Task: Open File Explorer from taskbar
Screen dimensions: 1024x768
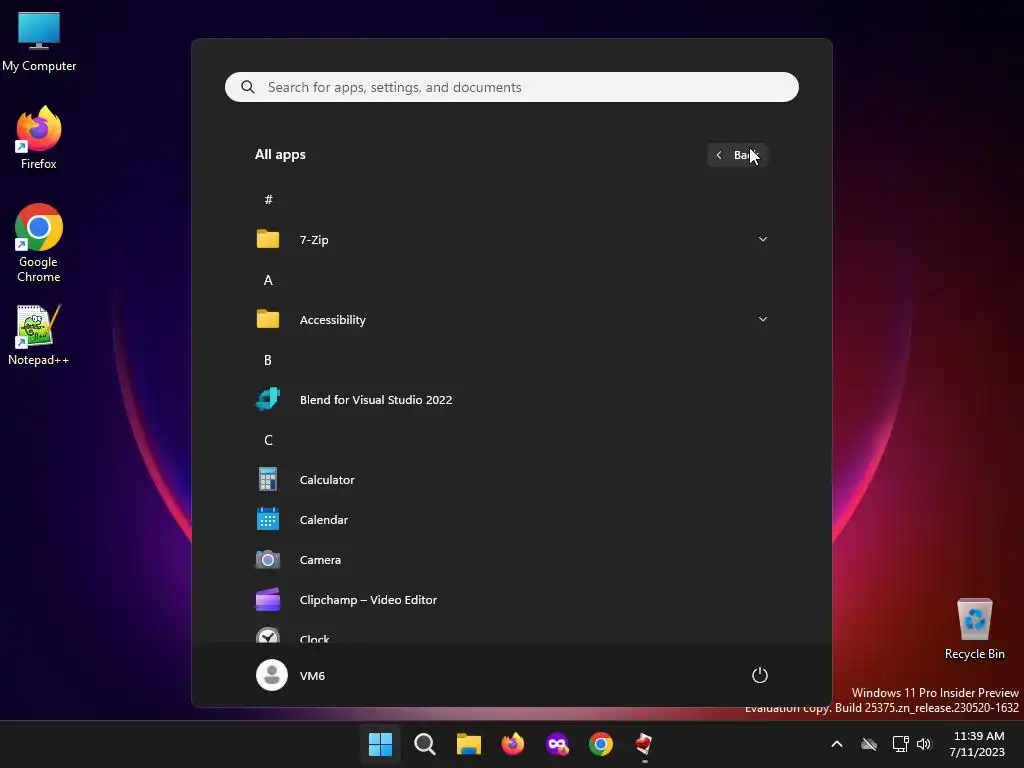Action: [468, 743]
